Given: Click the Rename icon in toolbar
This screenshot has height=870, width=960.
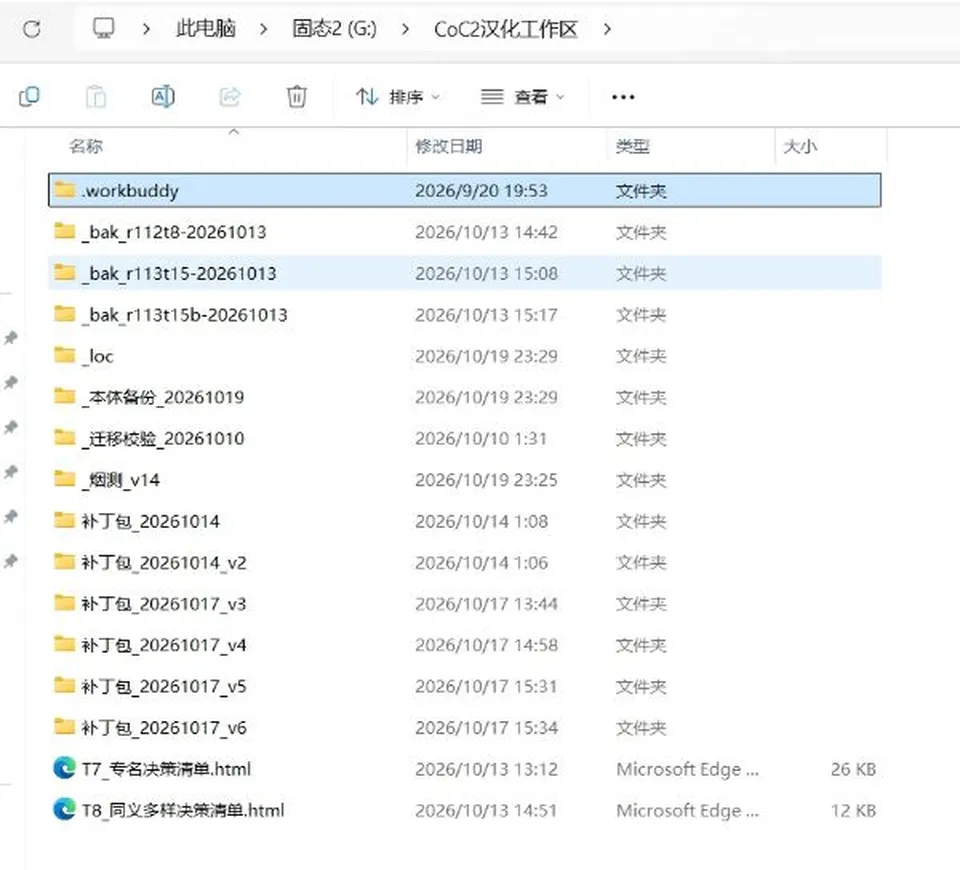Looking at the screenshot, I should [x=163, y=97].
